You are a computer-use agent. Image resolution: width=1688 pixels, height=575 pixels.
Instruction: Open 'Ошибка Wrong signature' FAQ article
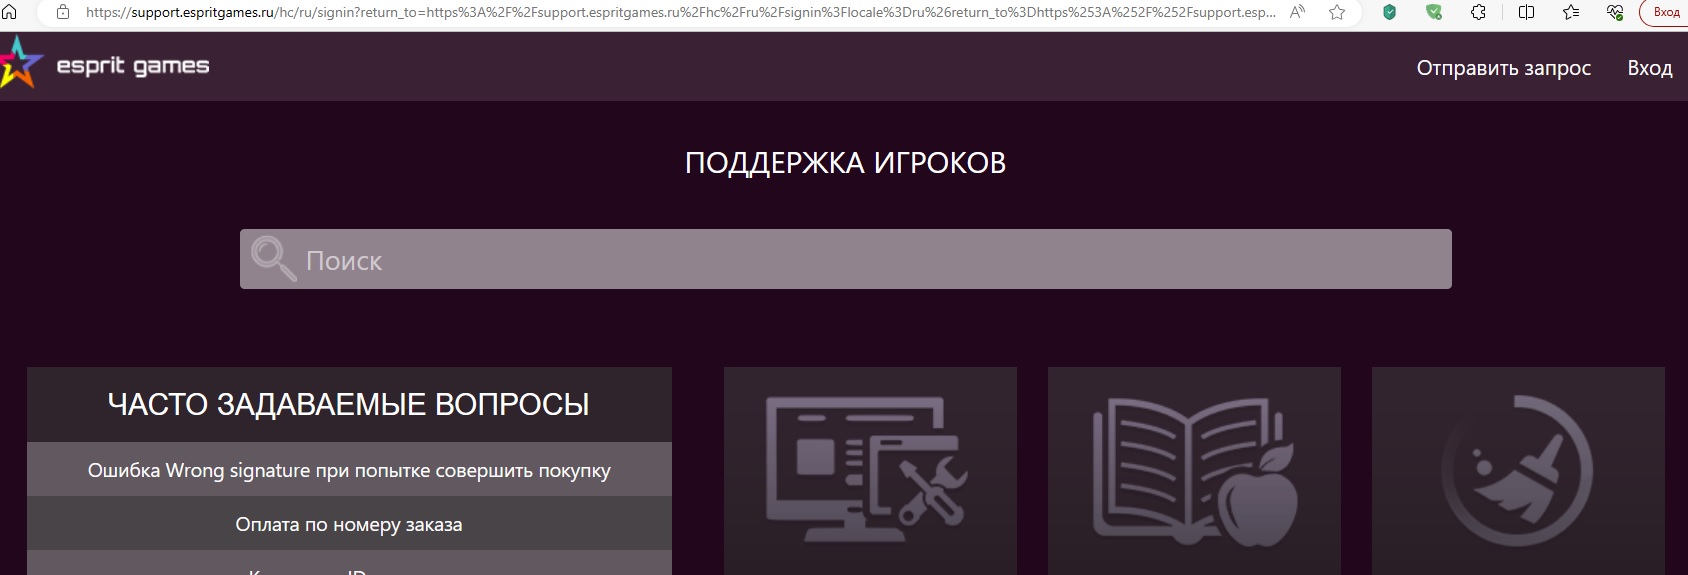coord(349,470)
